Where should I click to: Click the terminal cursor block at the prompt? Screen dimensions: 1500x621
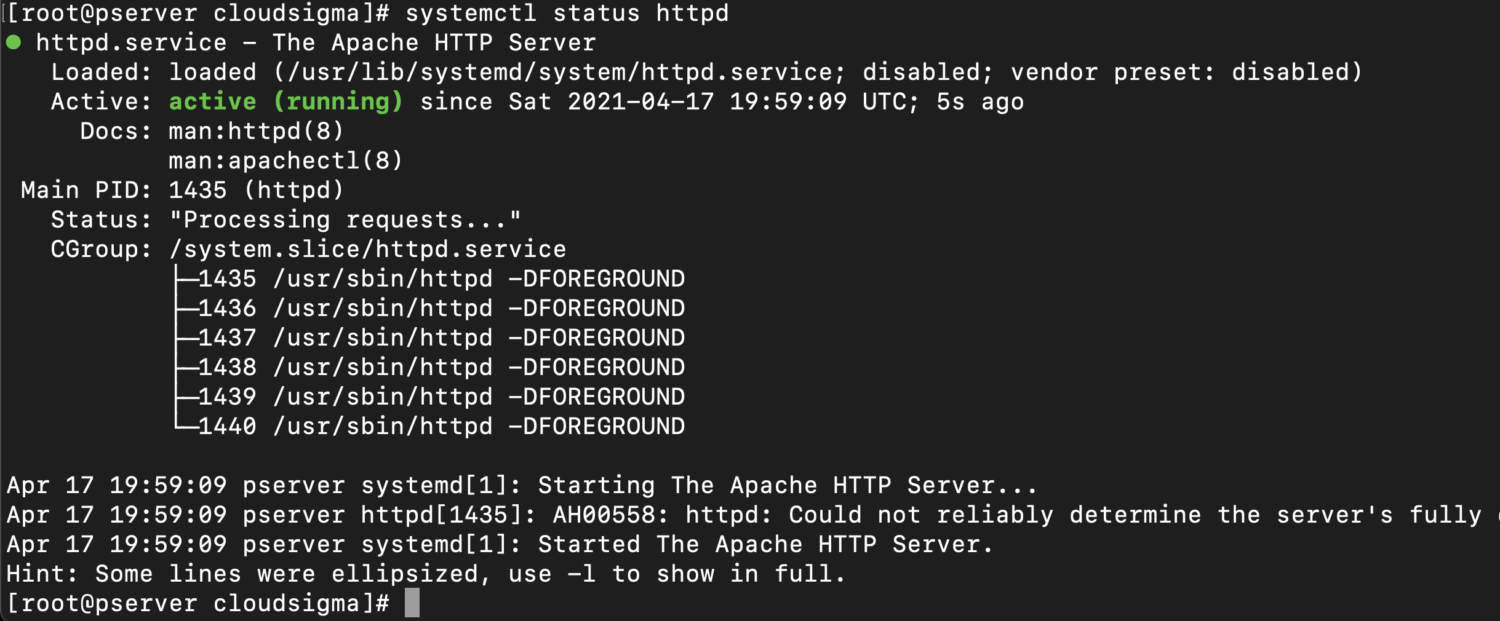click(412, 604)
